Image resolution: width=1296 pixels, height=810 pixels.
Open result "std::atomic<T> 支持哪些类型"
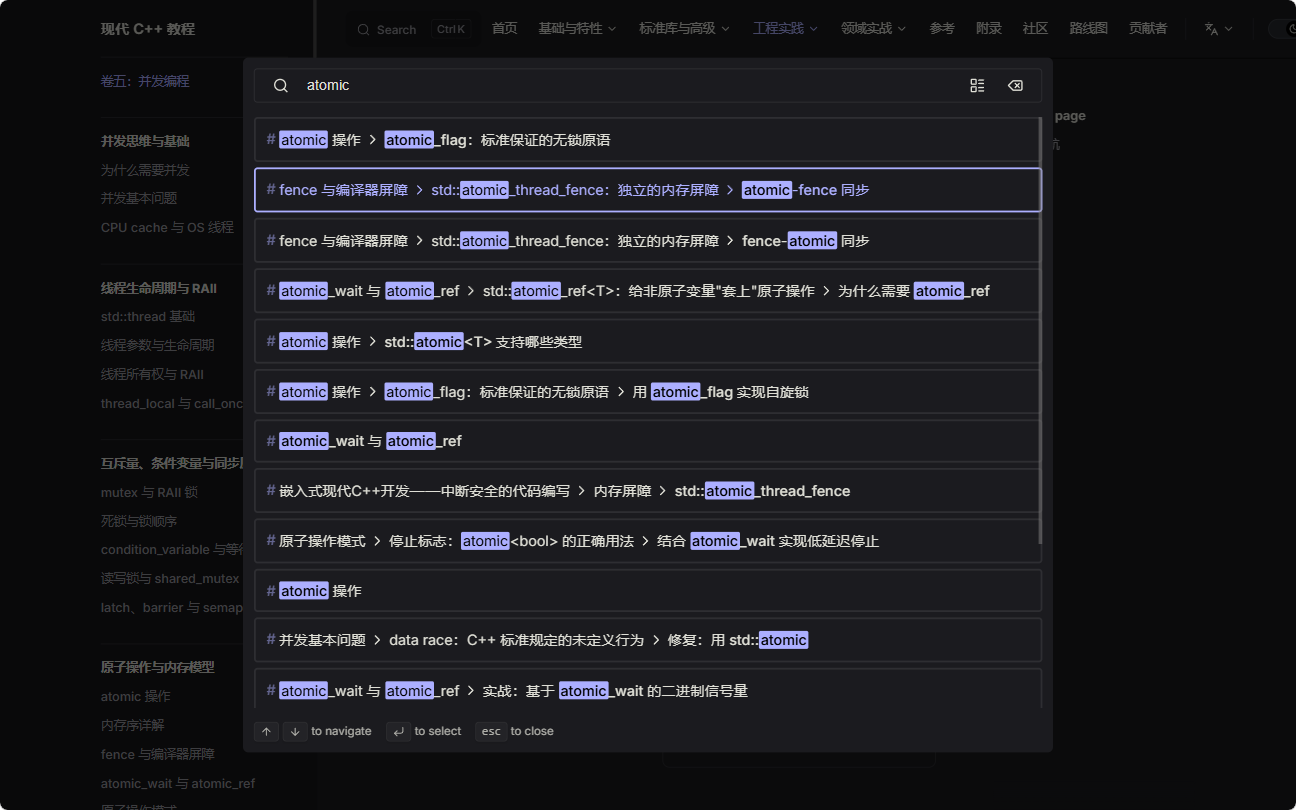(647, 342)
